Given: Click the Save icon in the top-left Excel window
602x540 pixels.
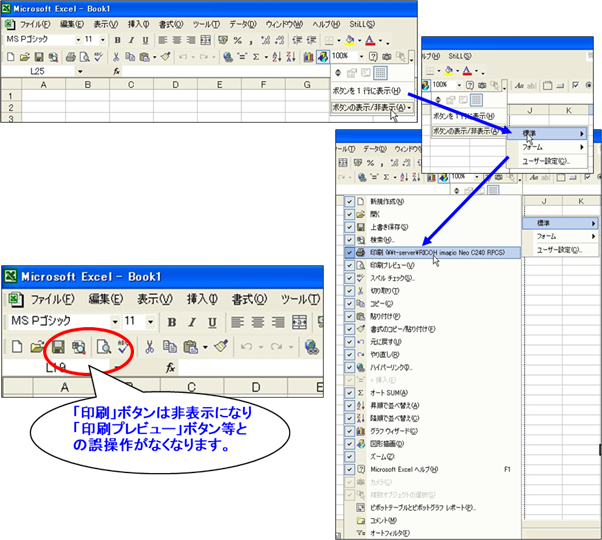Looking at the screenshot, I should click(39, 57).
